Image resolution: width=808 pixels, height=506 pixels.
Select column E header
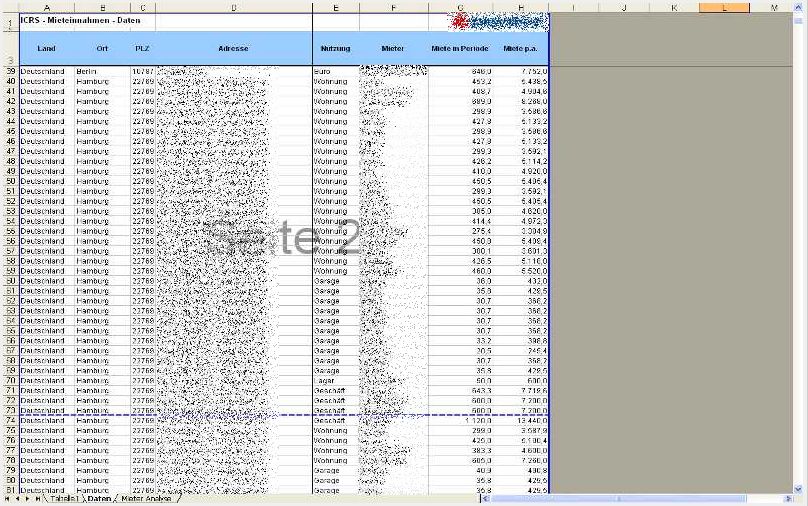point(336,8)
